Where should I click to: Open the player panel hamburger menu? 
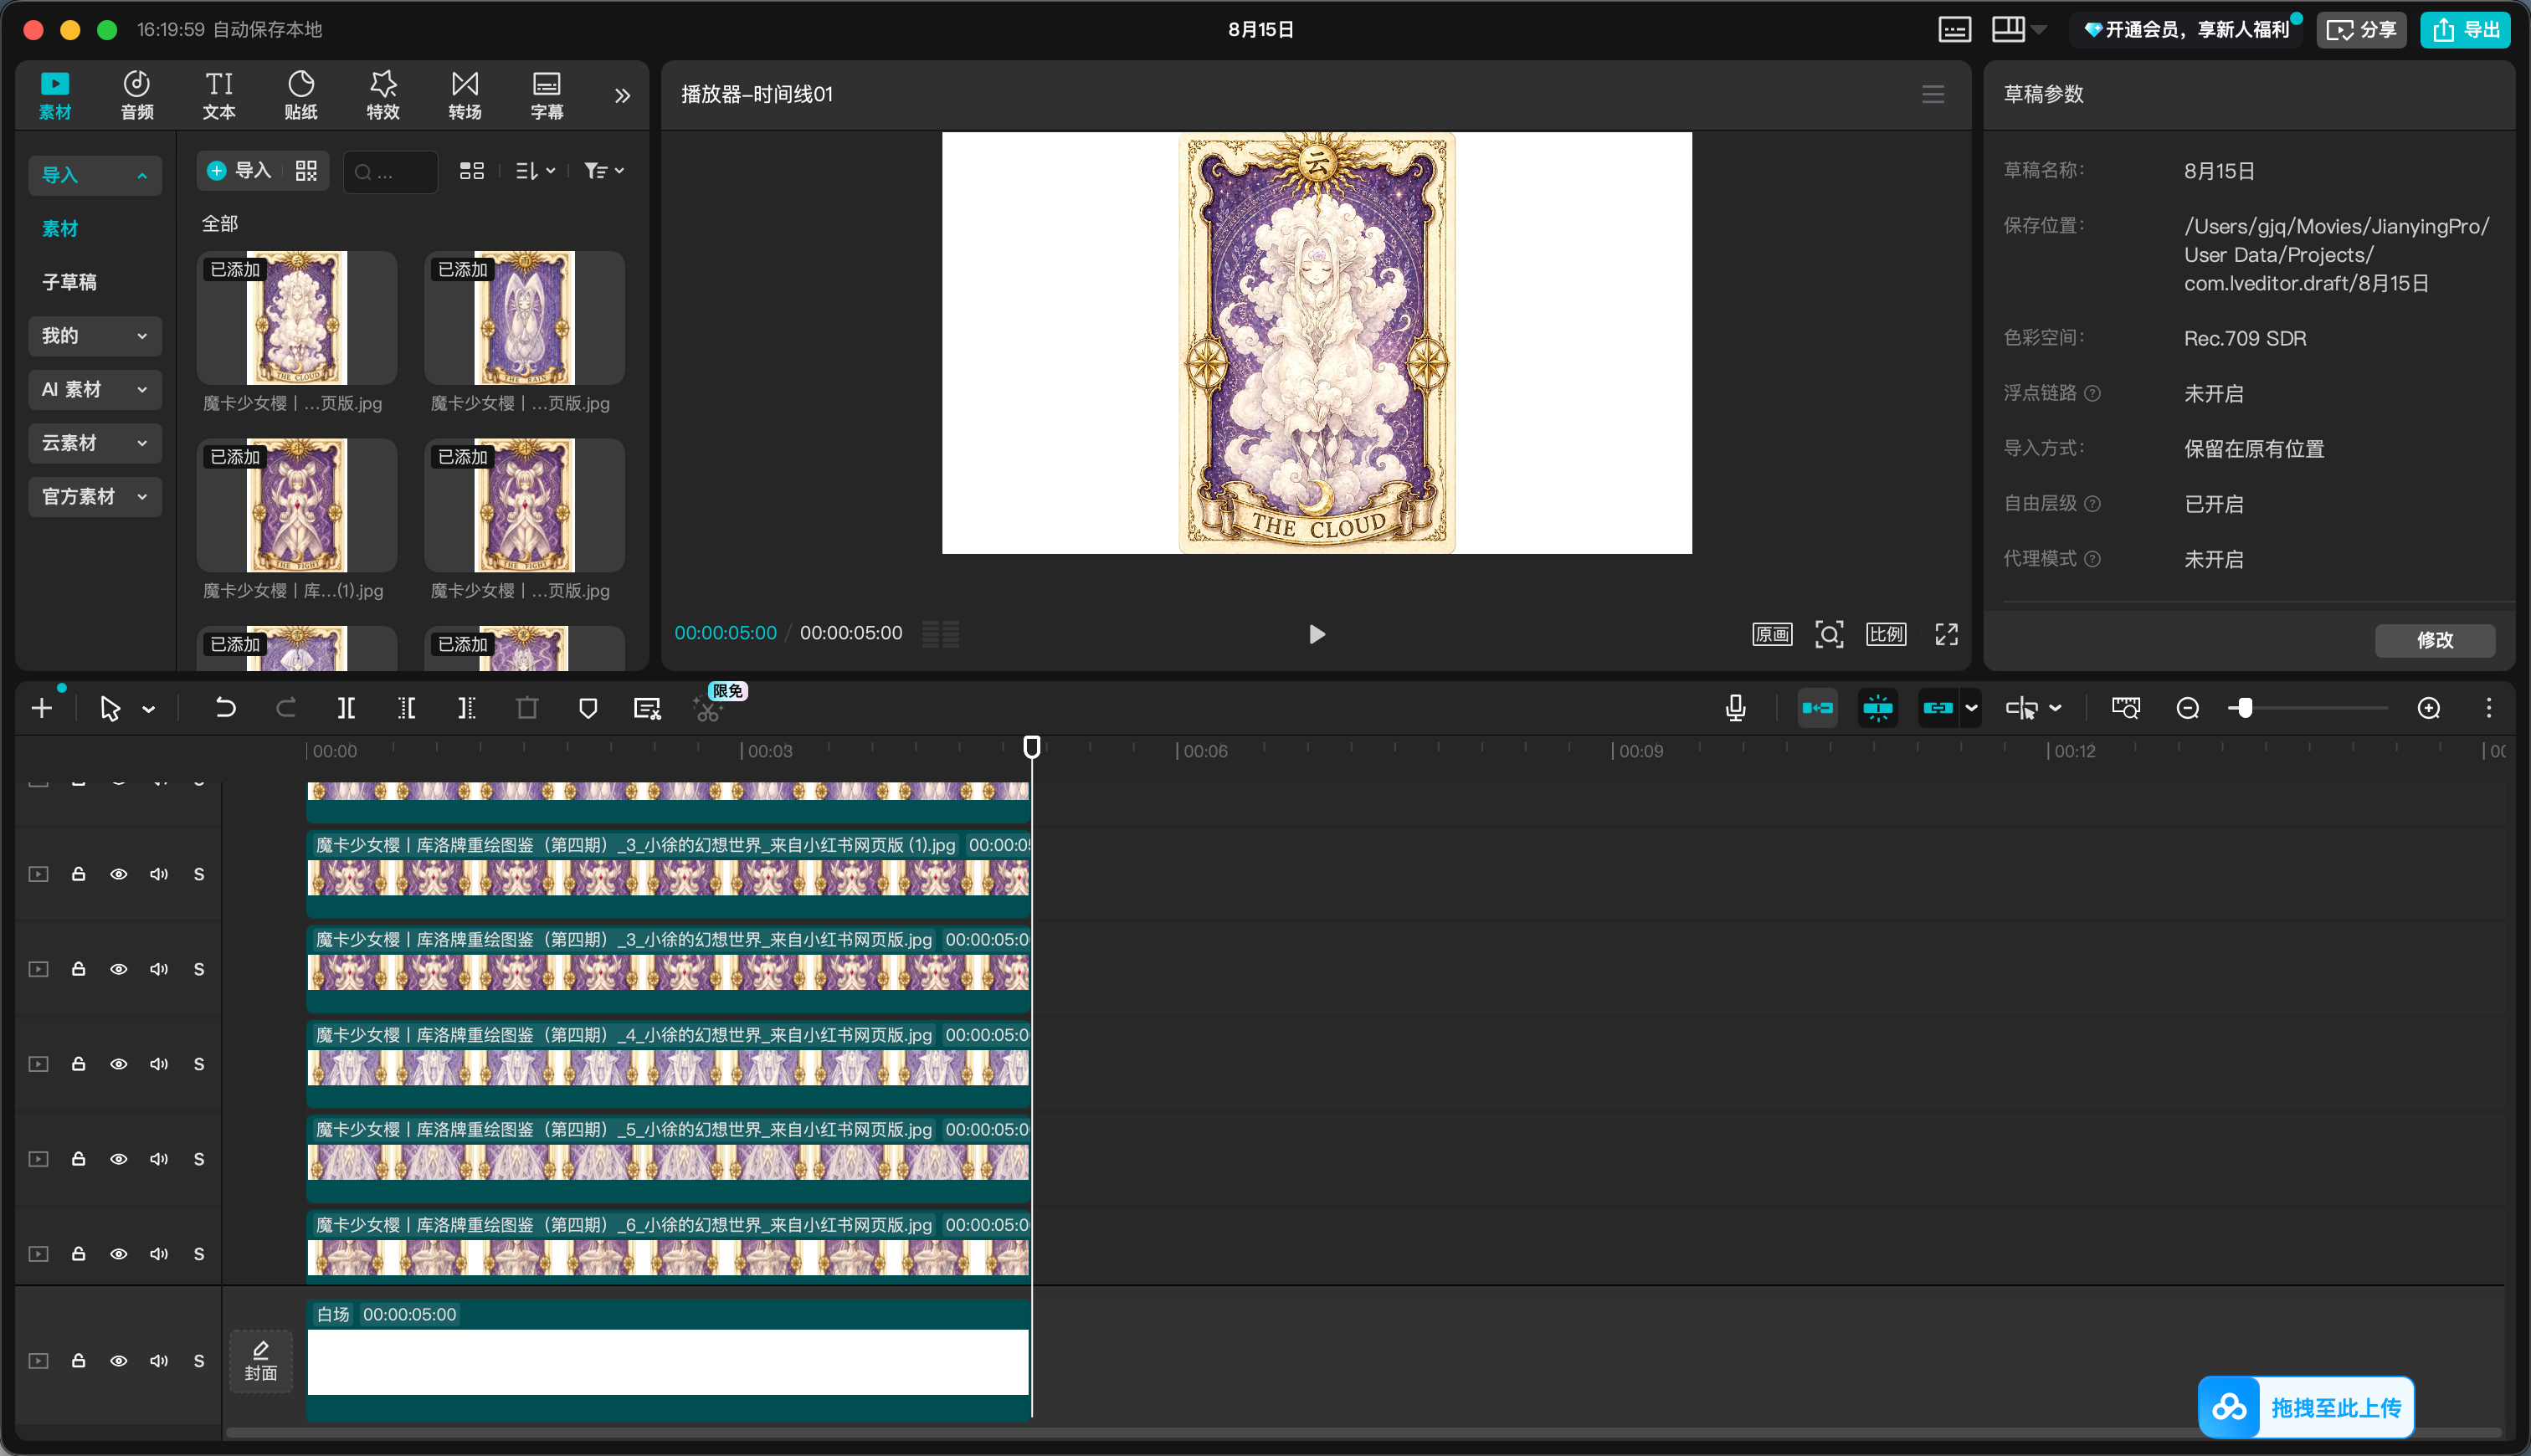point(1933,94)
